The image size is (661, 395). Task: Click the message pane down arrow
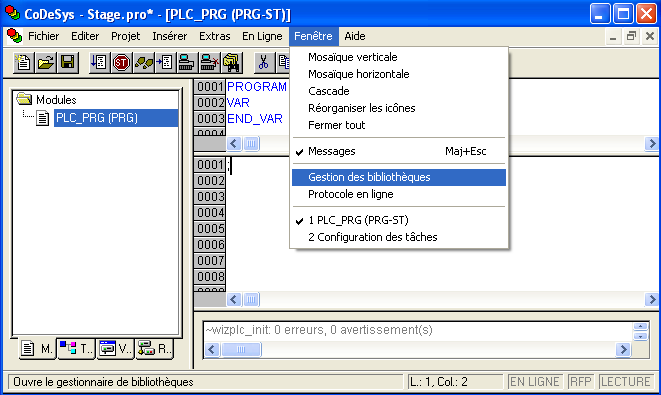coord(640,336)
